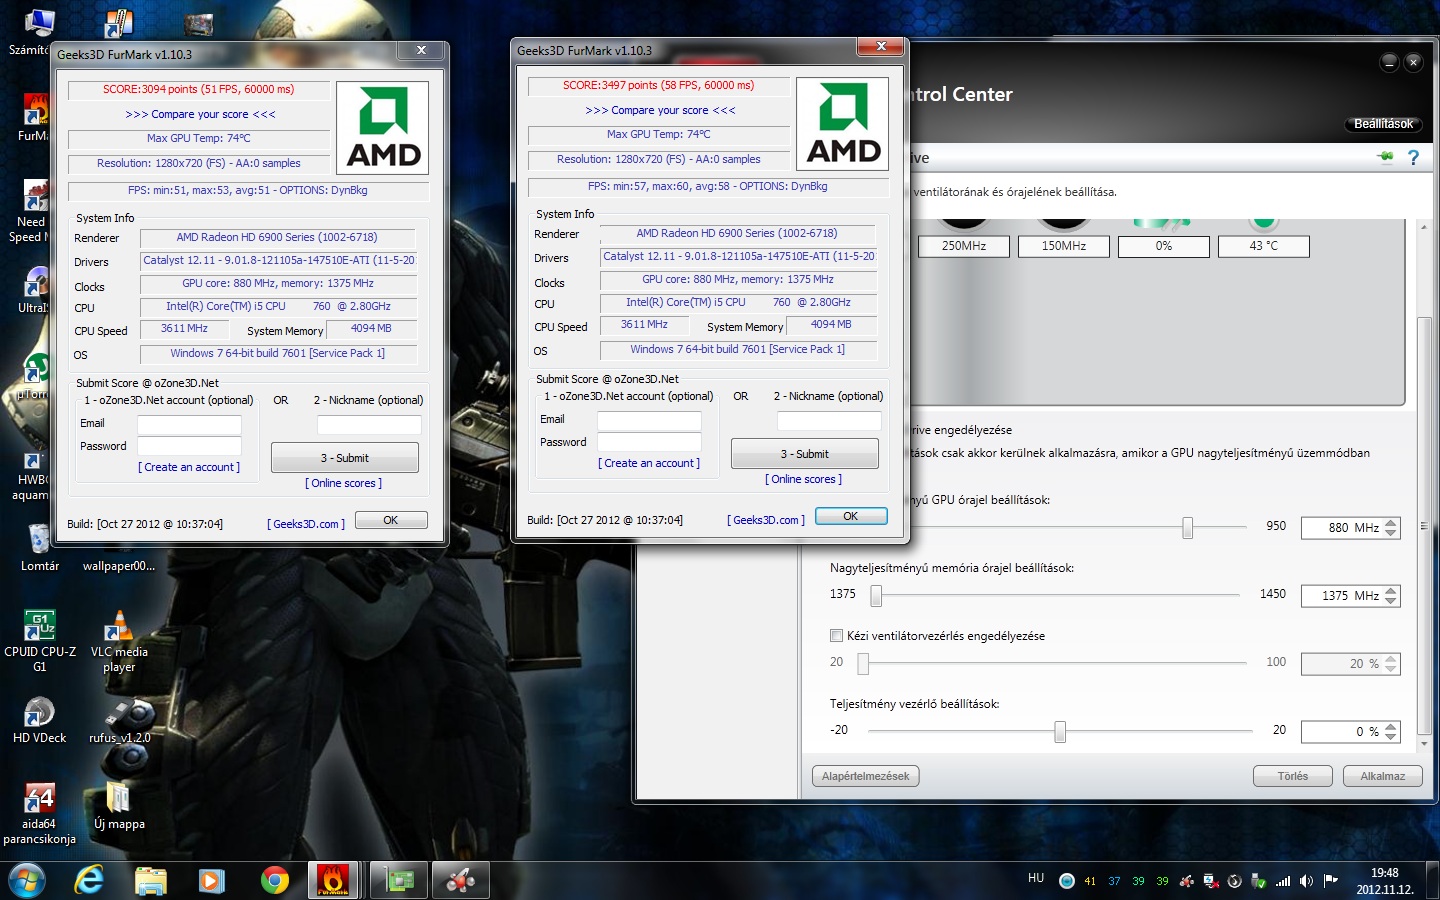Increase memory clock 1375 MHz stepper

(x=1391, y=590)
